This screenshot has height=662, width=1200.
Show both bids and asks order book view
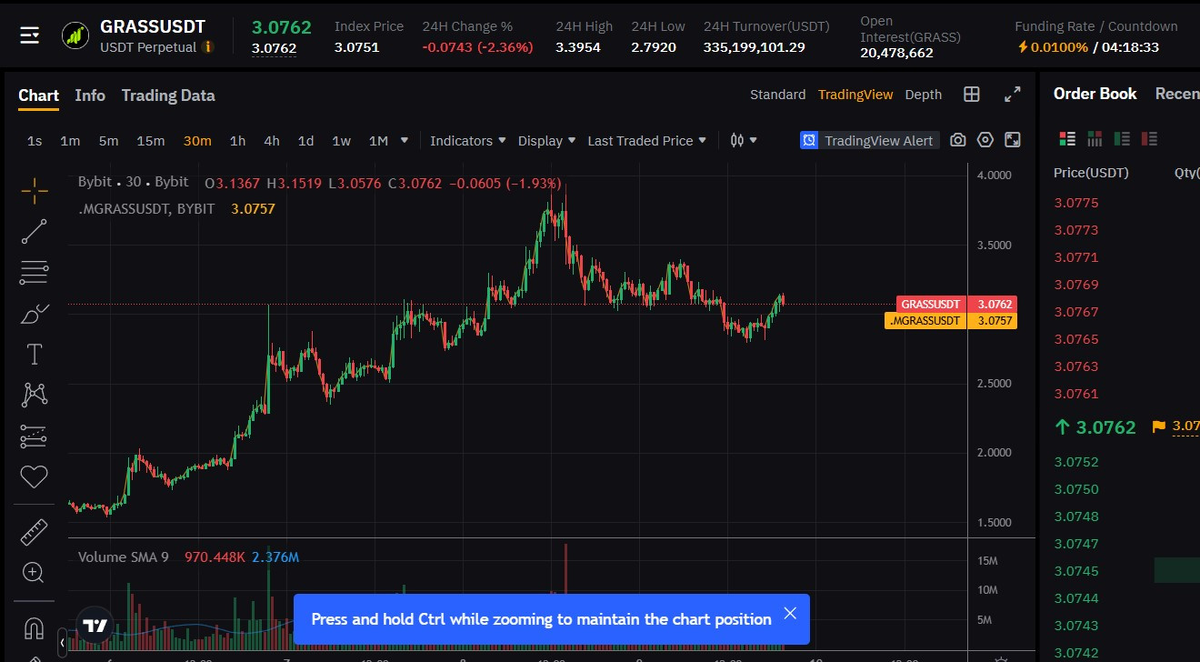1067,139
